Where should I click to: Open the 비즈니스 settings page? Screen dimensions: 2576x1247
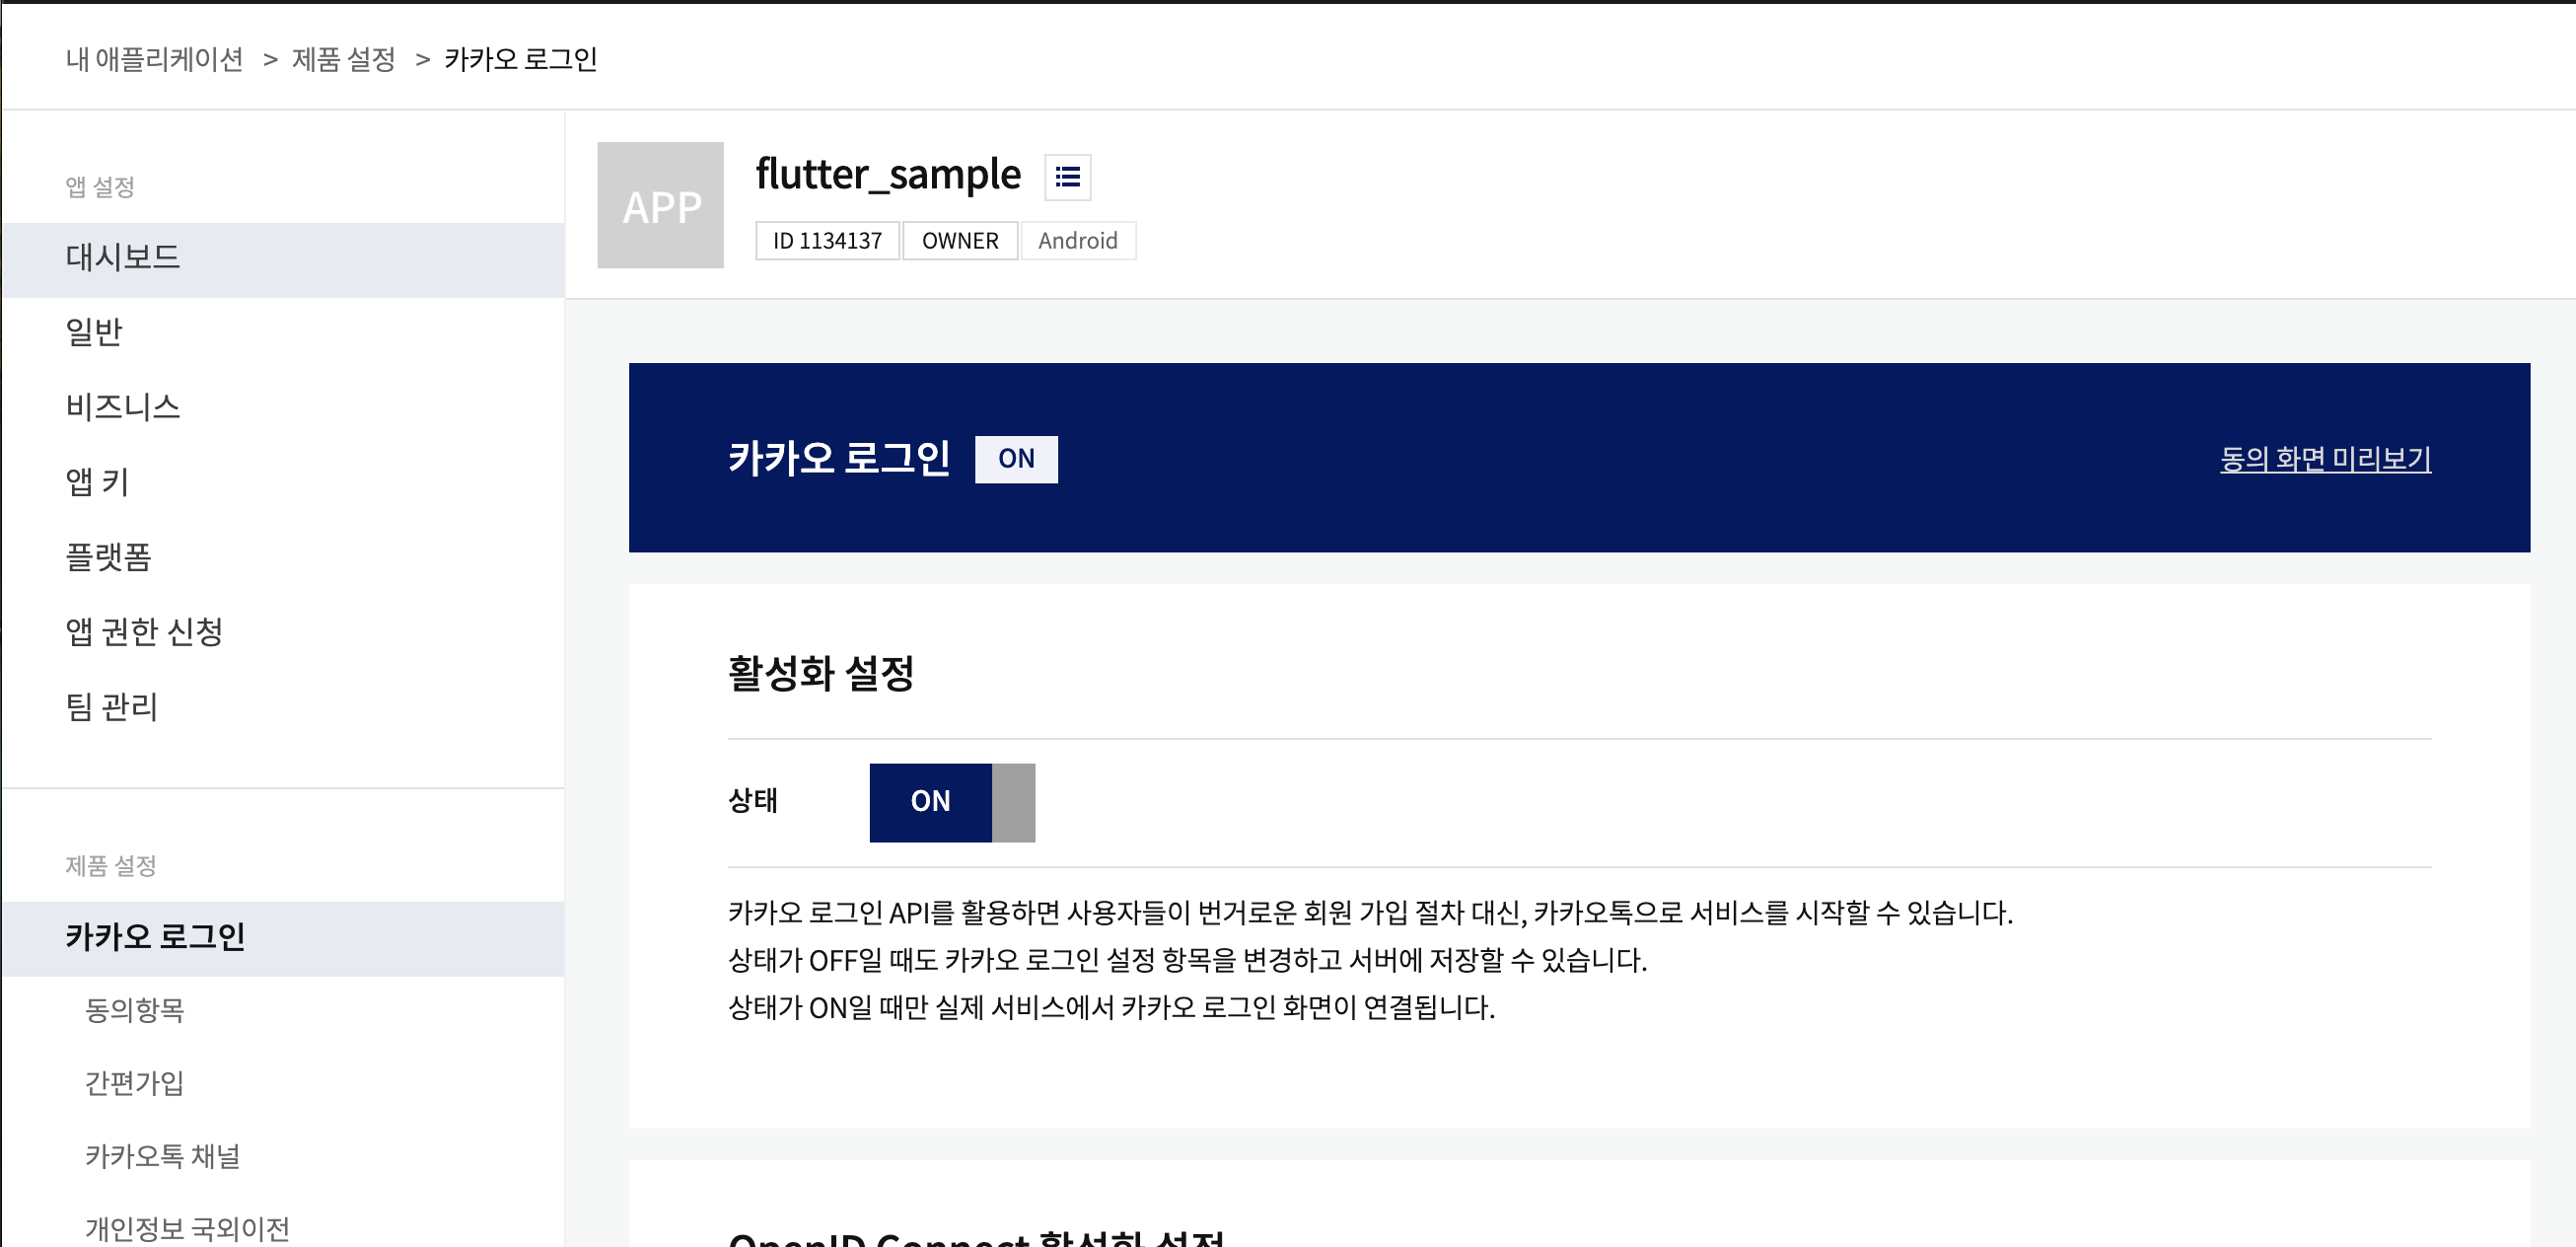(122, 407)
